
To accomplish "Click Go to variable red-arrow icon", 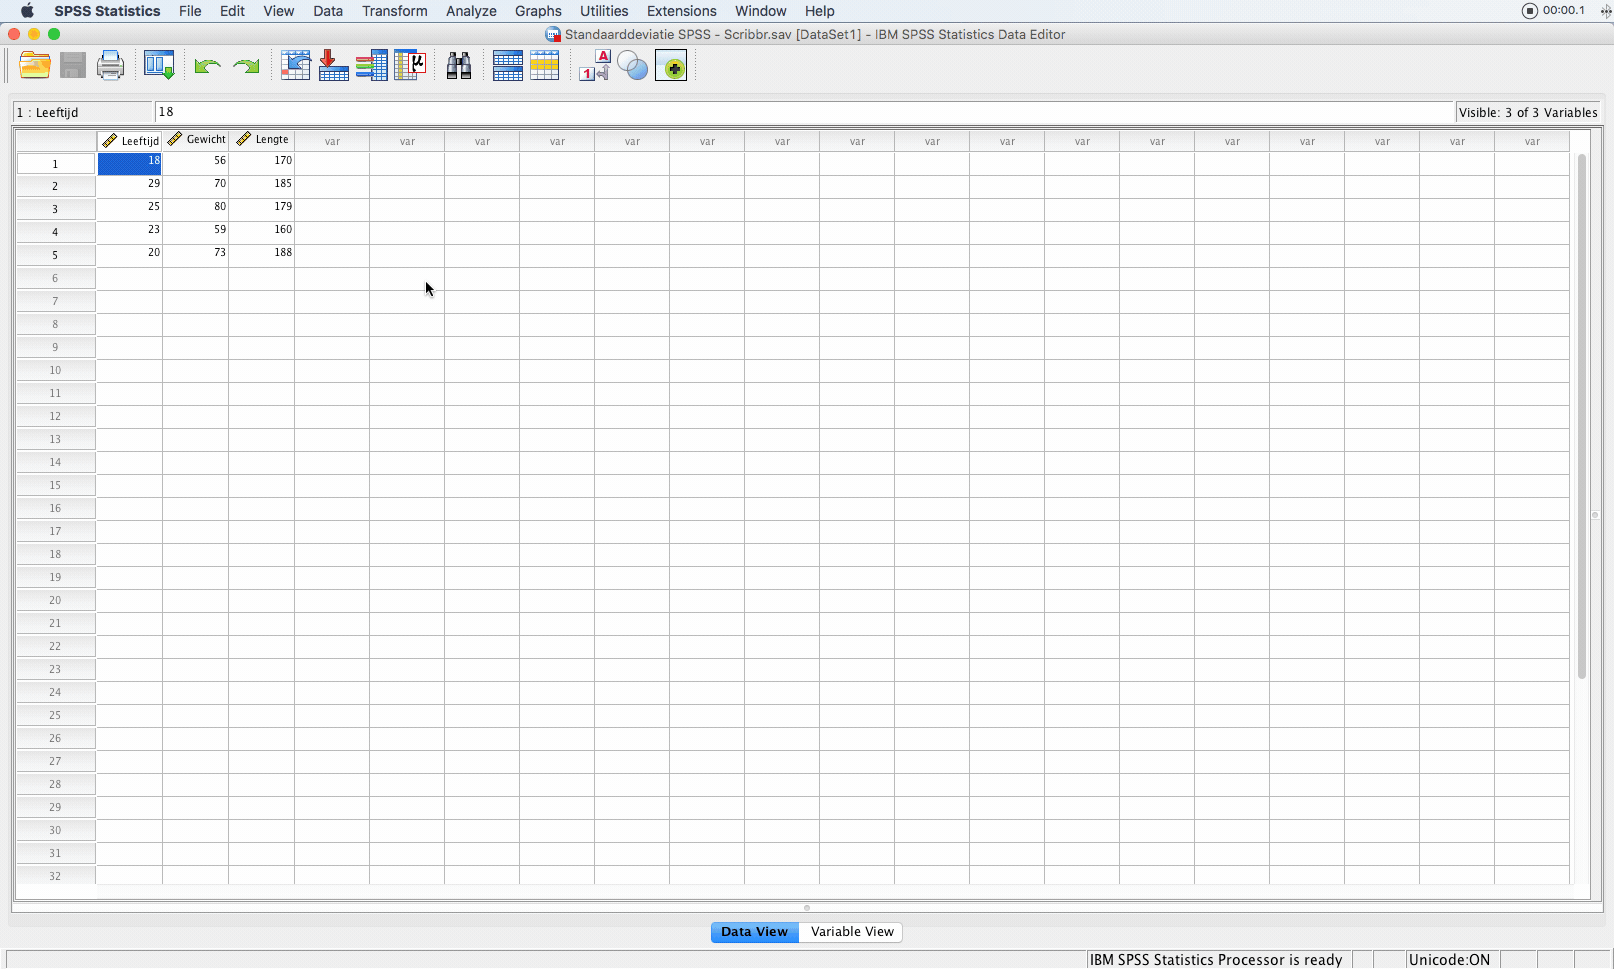I will 333,66.
